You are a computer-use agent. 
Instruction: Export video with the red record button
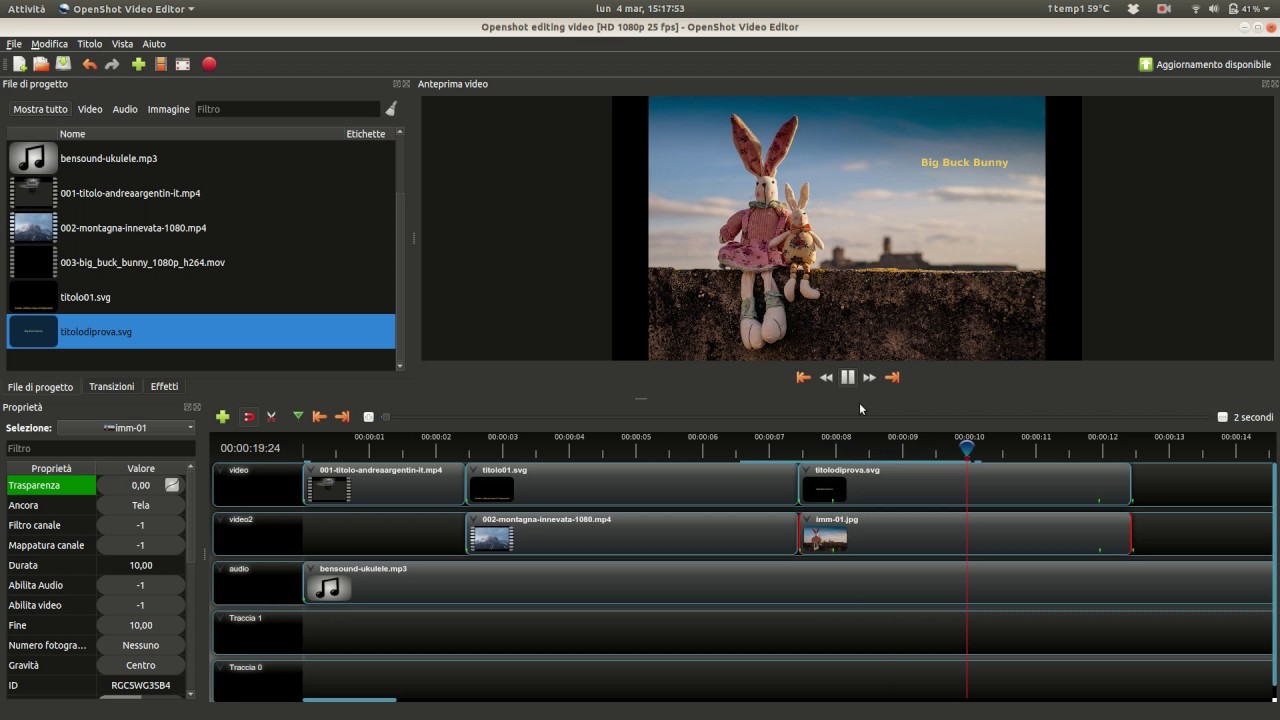pyautogui.click(x=209, y=64)
